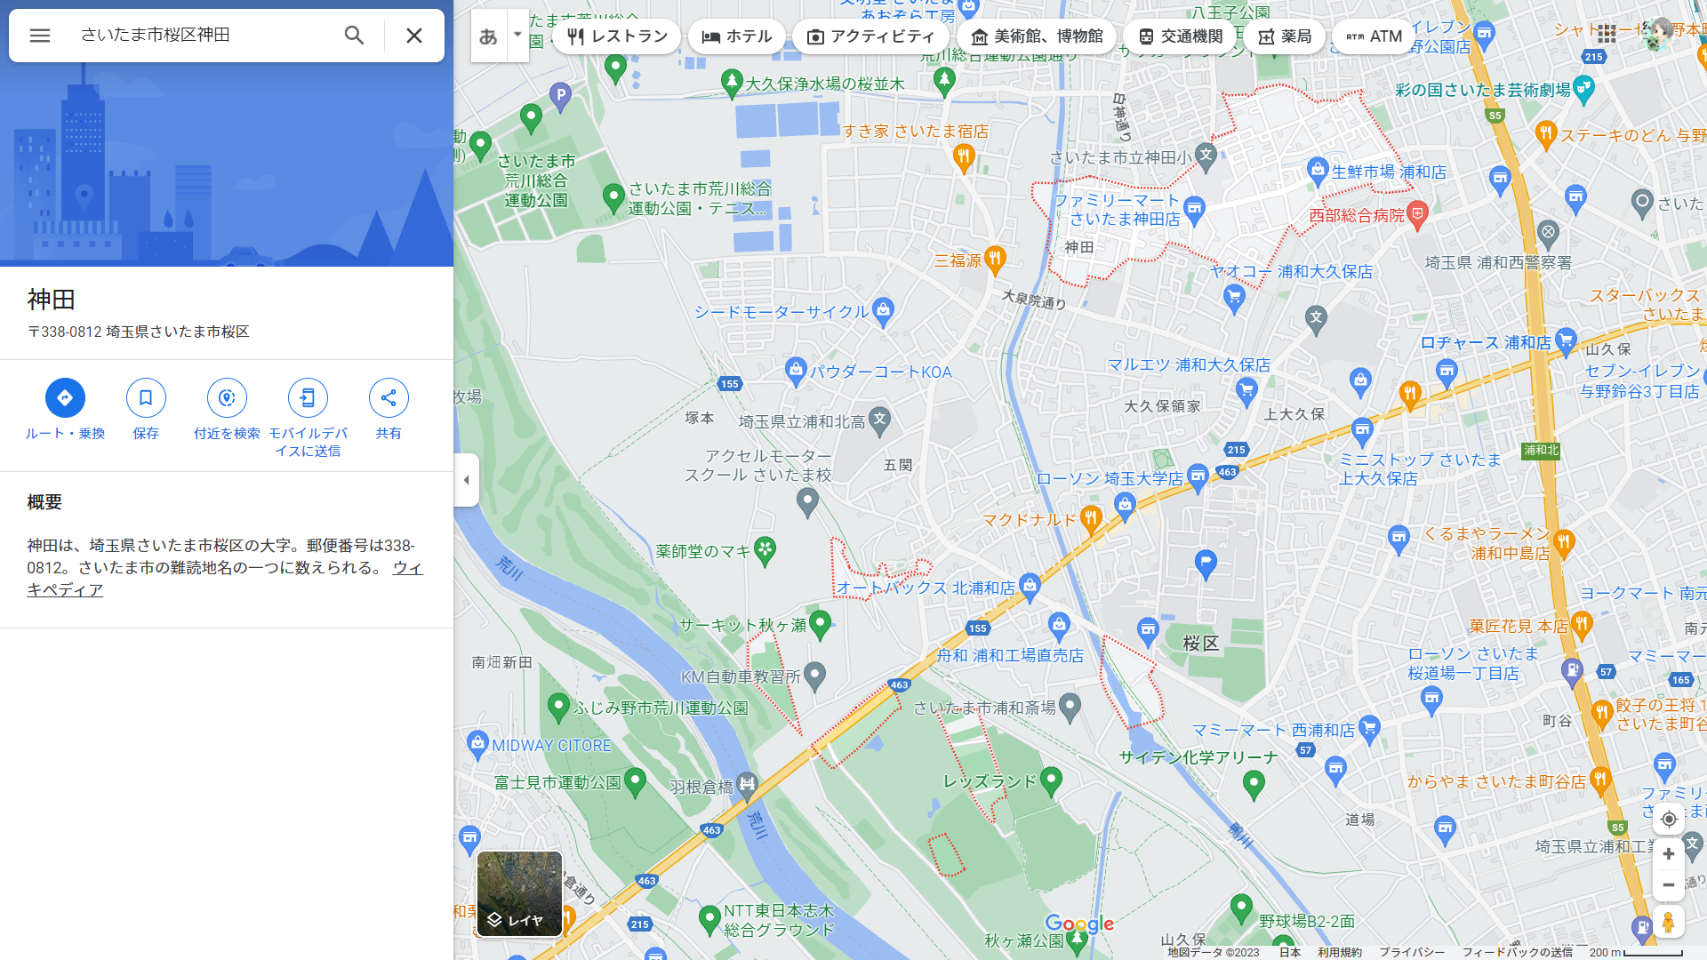Click the search magnifier icon

(354, 35)
